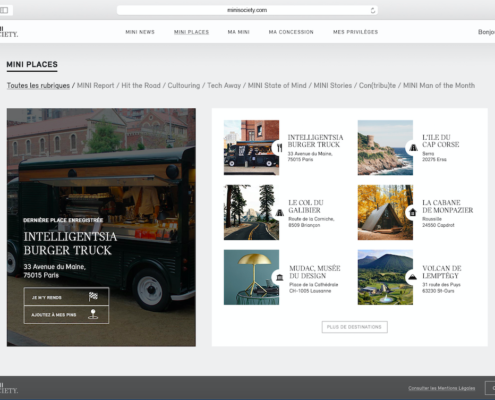This screenshot has height=400, width=495.
Task: Click the Place de la Cathédrale address
Action: pos(313,288)
